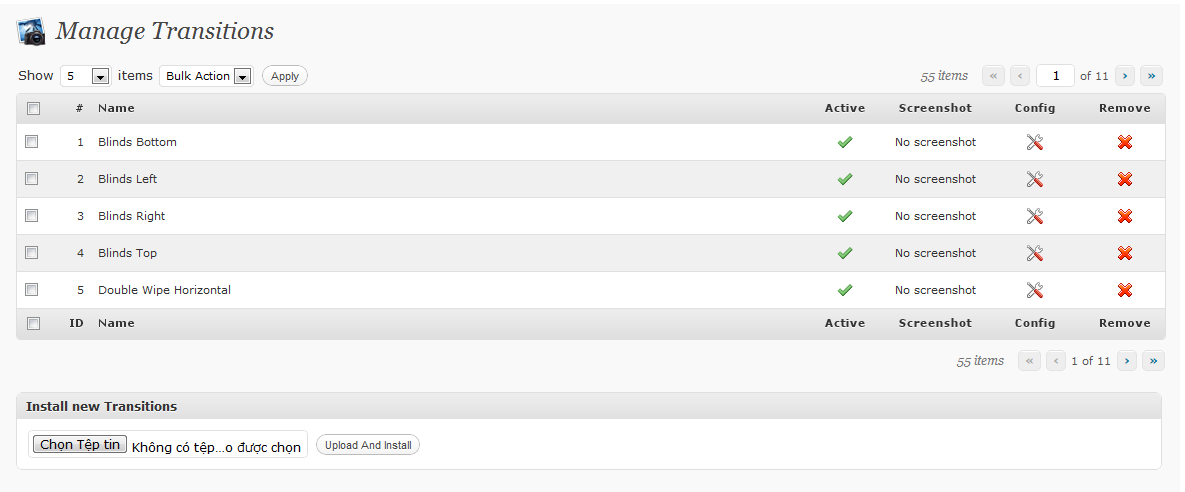This screenshot has height=492, width=1185.
Task: Click the config wrench for Blinds Right
Action: [x=1035, y=216]
